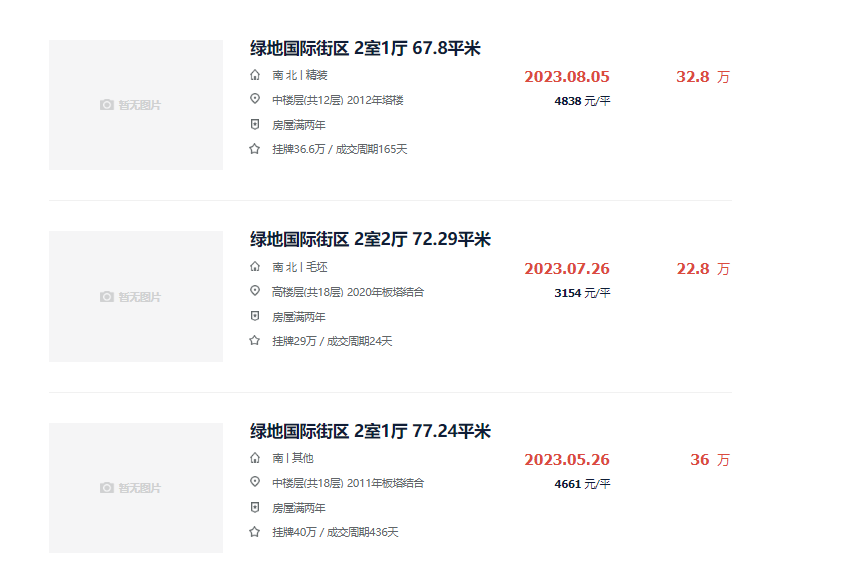Click the 2023.07.26 transaction date
This screenshot has height=577, width=844.
[567, 269]
